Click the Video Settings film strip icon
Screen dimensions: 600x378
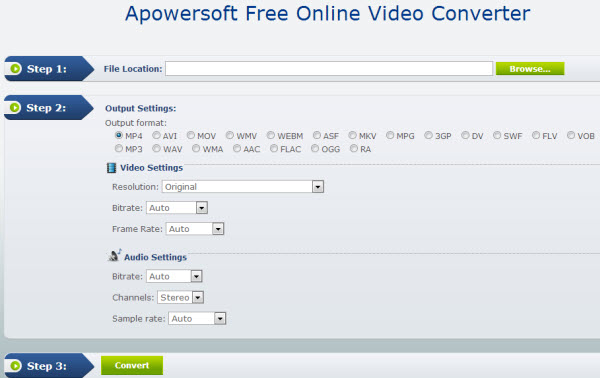point(111,168)
